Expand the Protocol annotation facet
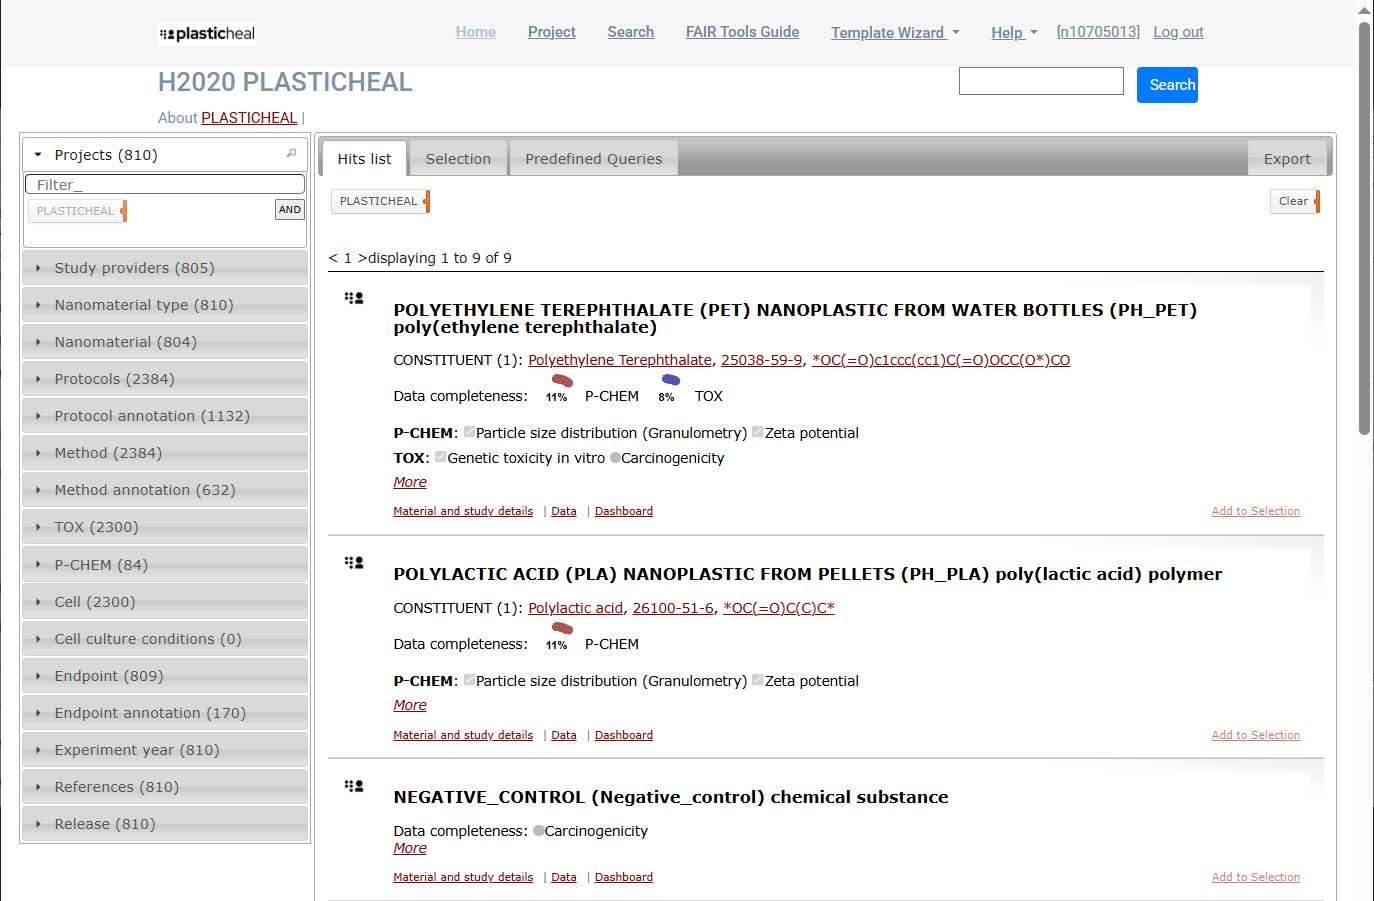 151,416
